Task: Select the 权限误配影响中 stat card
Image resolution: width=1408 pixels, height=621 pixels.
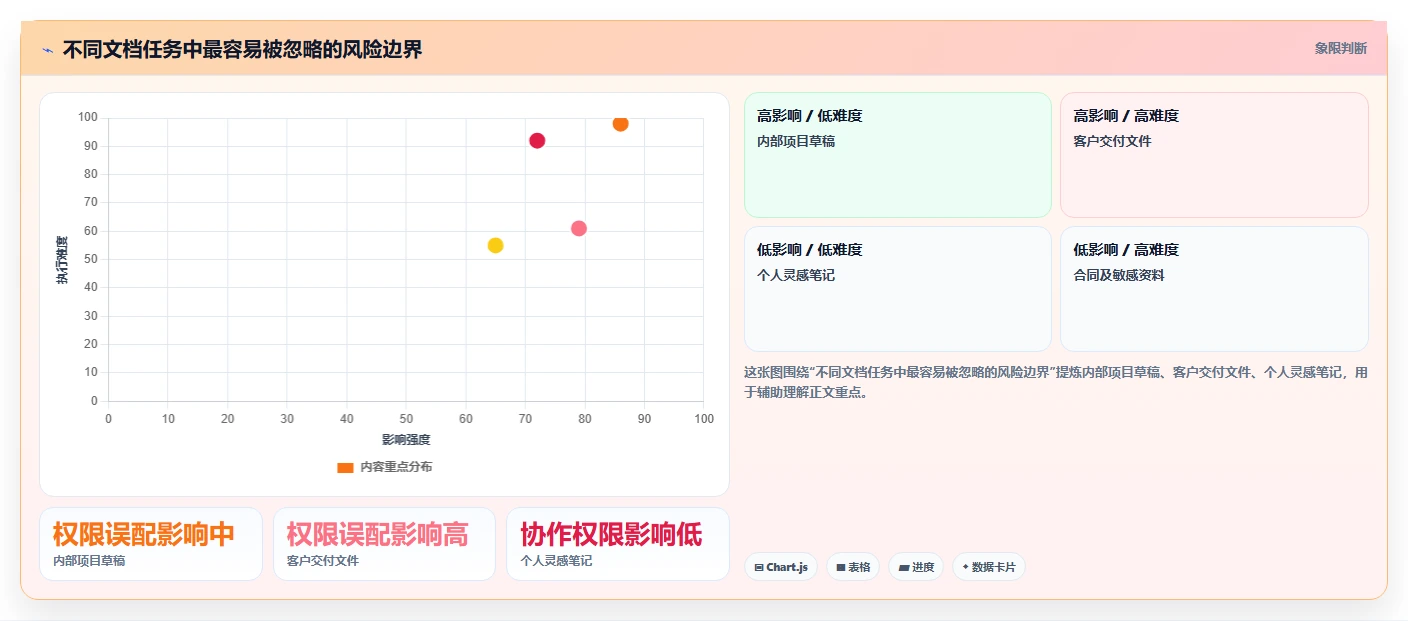Action: coord(151,544)
